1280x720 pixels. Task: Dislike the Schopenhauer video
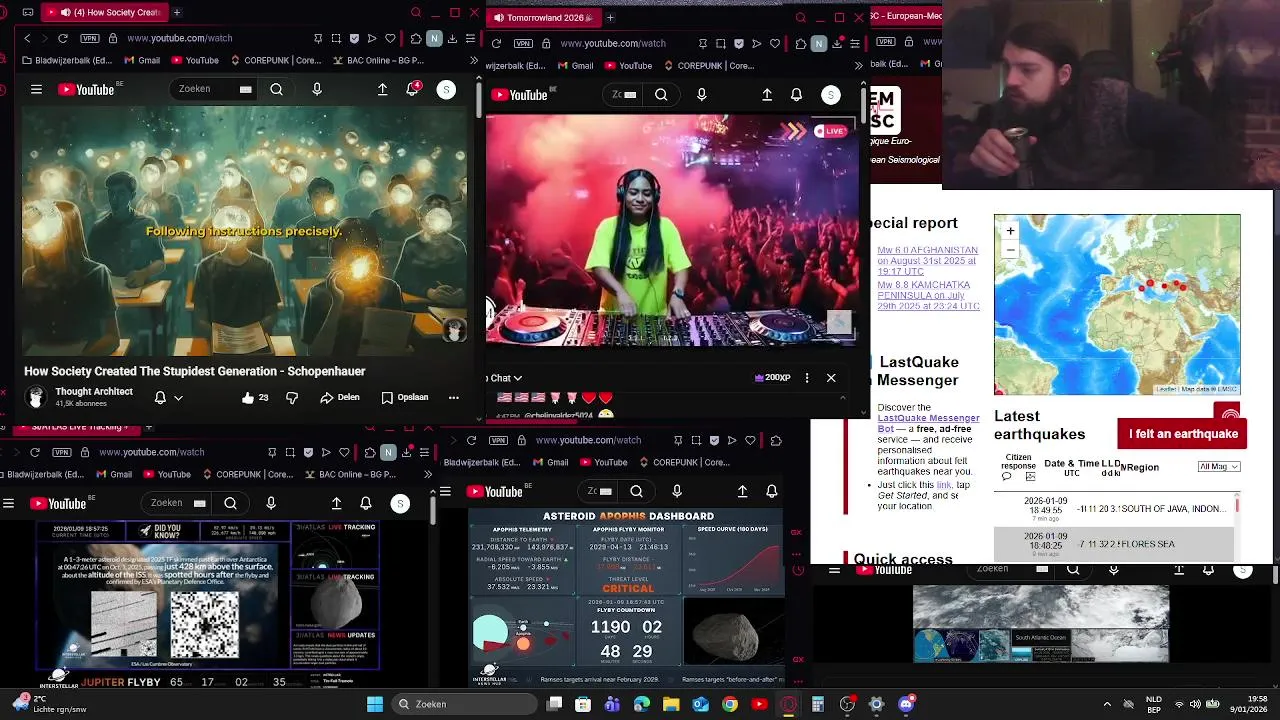click(x=292, y=397)
